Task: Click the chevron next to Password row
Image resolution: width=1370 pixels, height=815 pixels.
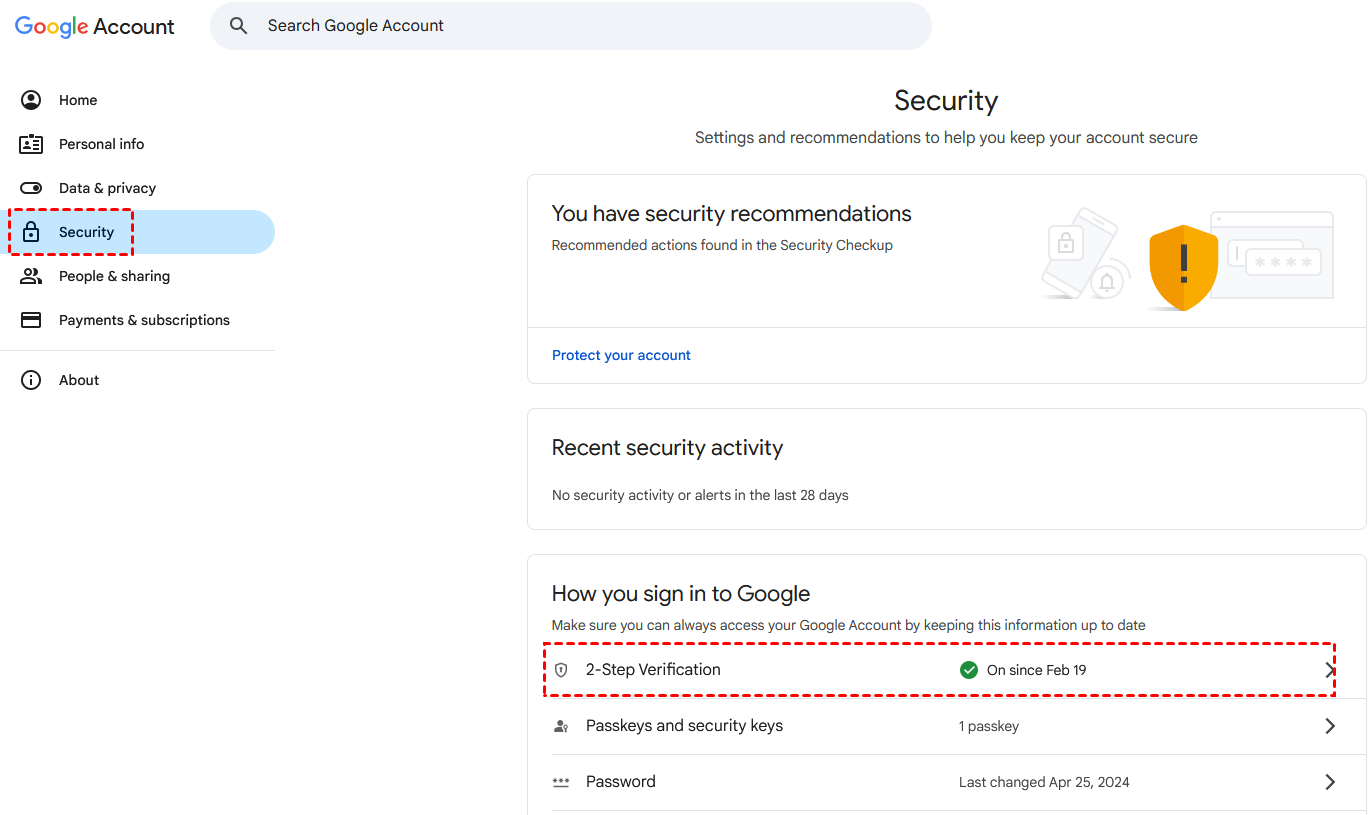Action: [1329, 782]
